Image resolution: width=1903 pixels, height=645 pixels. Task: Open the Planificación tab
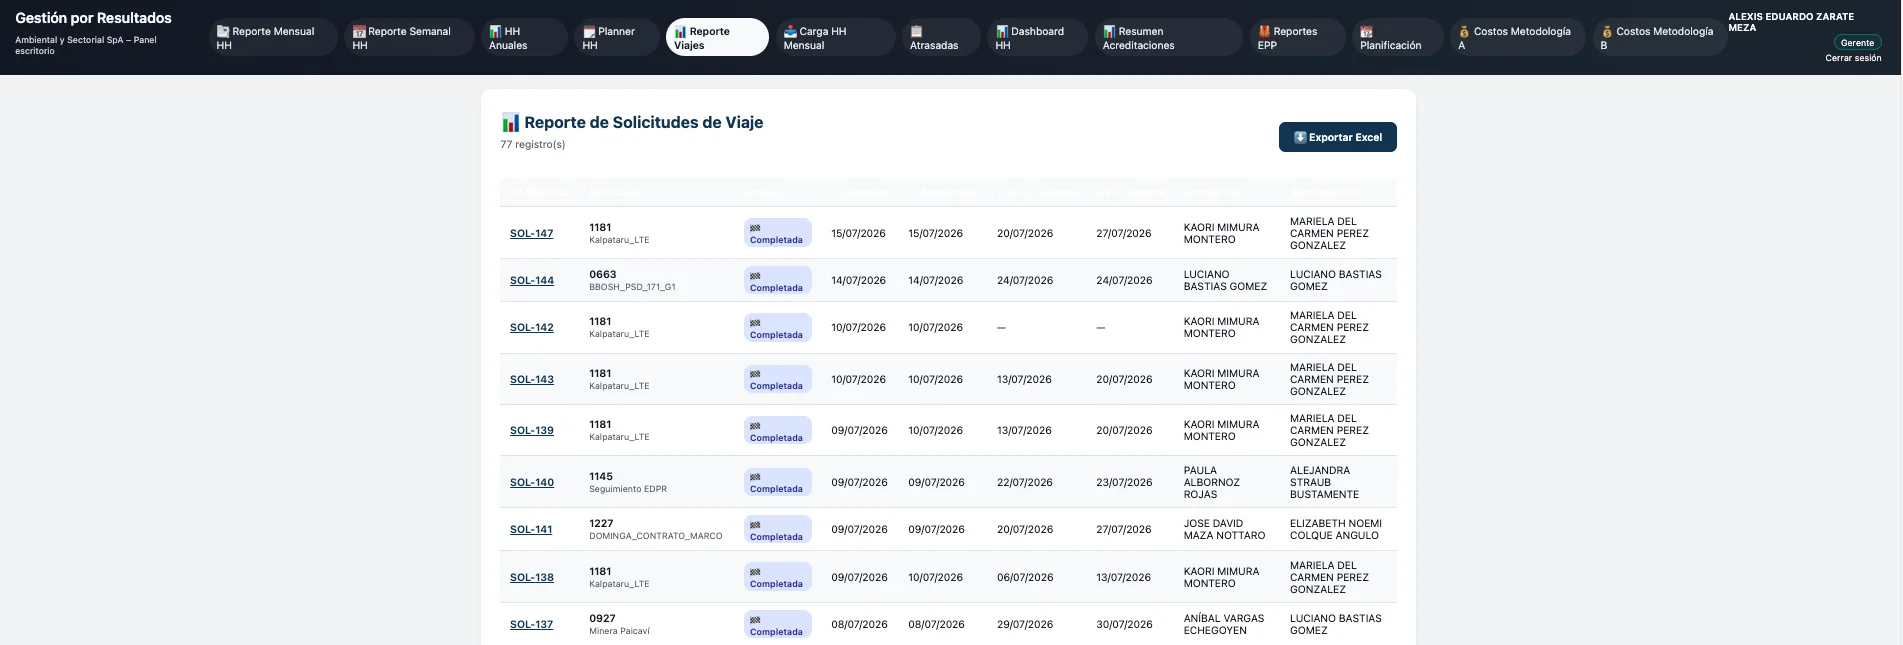point(1397,38)
